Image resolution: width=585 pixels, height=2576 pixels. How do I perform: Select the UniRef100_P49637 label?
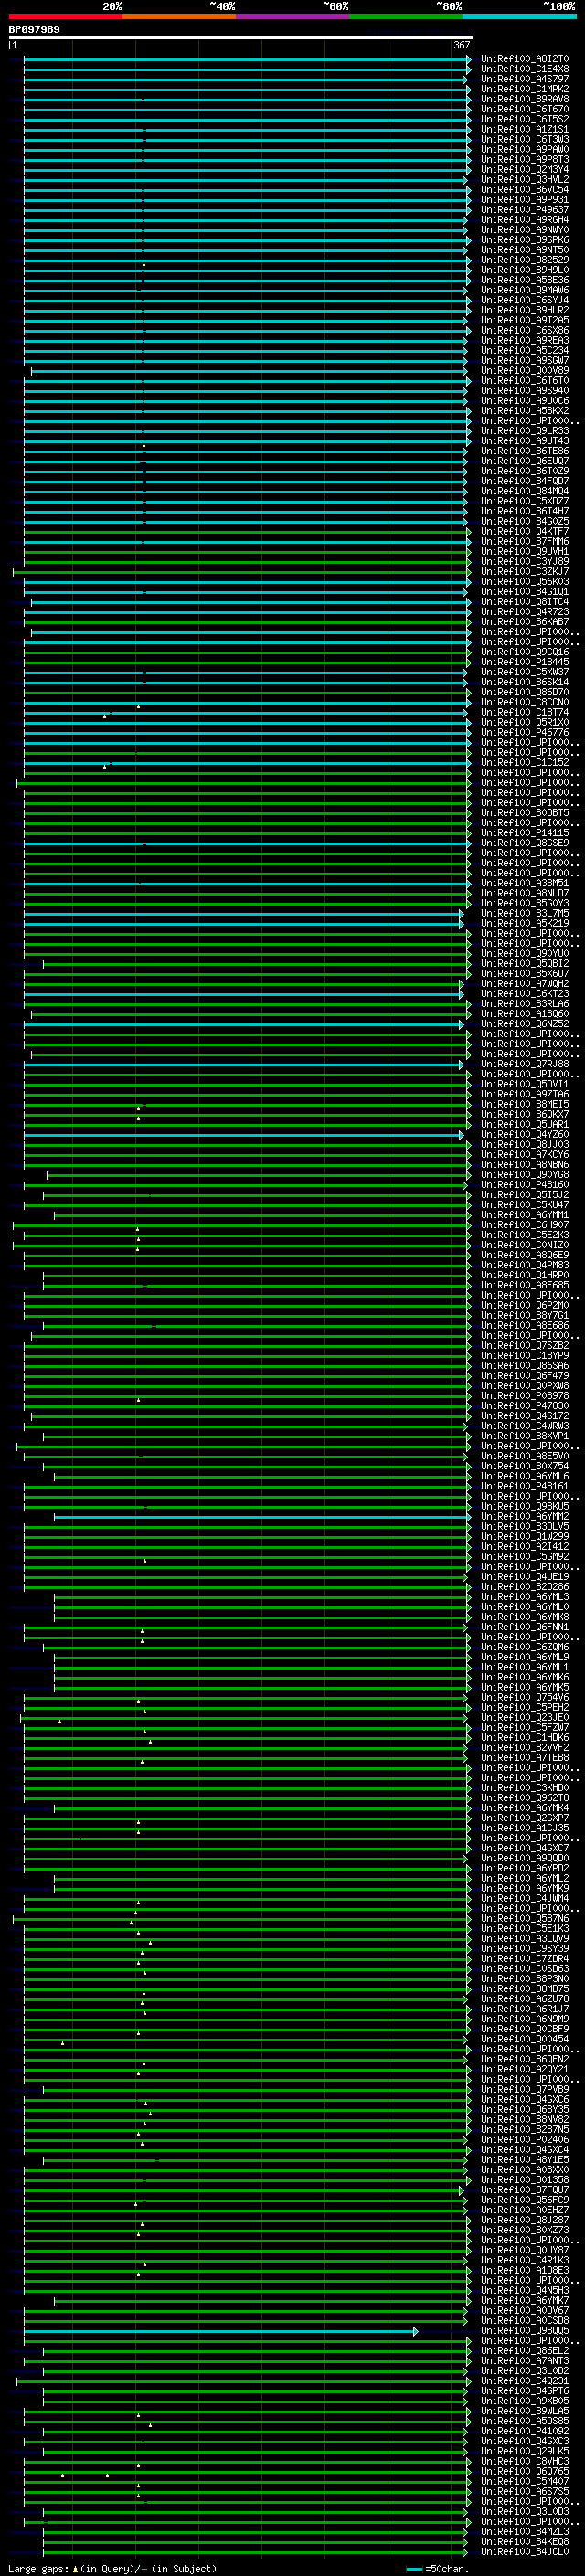point(525,210)
